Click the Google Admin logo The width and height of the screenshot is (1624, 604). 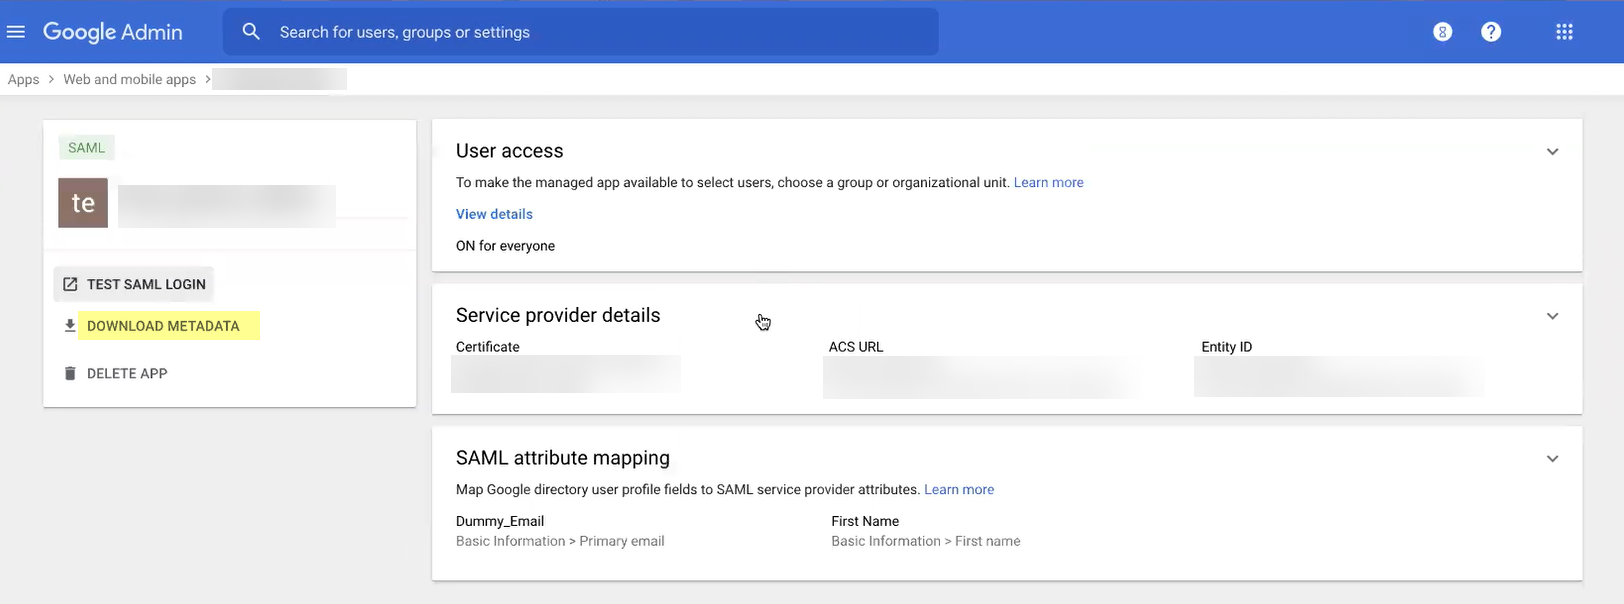click(113, 32)
